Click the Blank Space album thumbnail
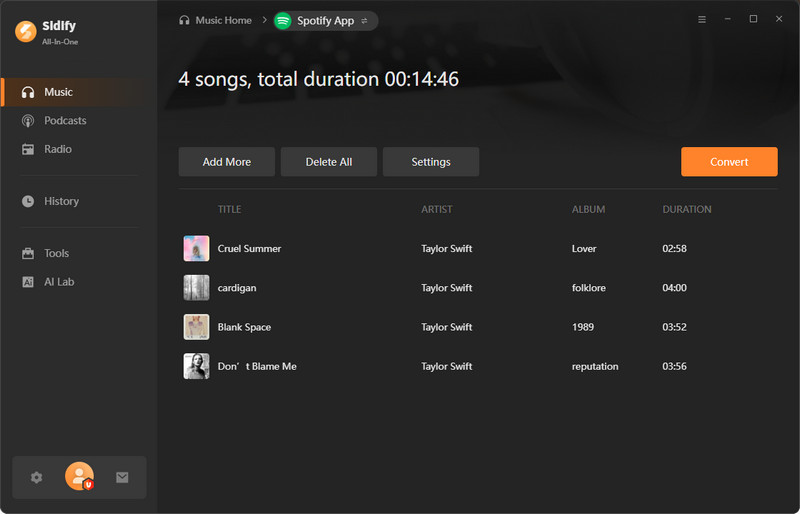800x514 pixels. coord(196,327)
